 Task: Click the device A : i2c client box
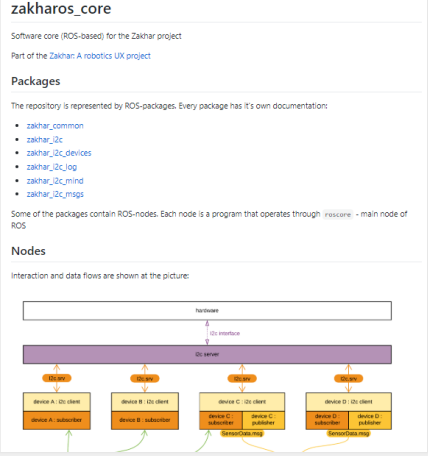tap(57, 402)
